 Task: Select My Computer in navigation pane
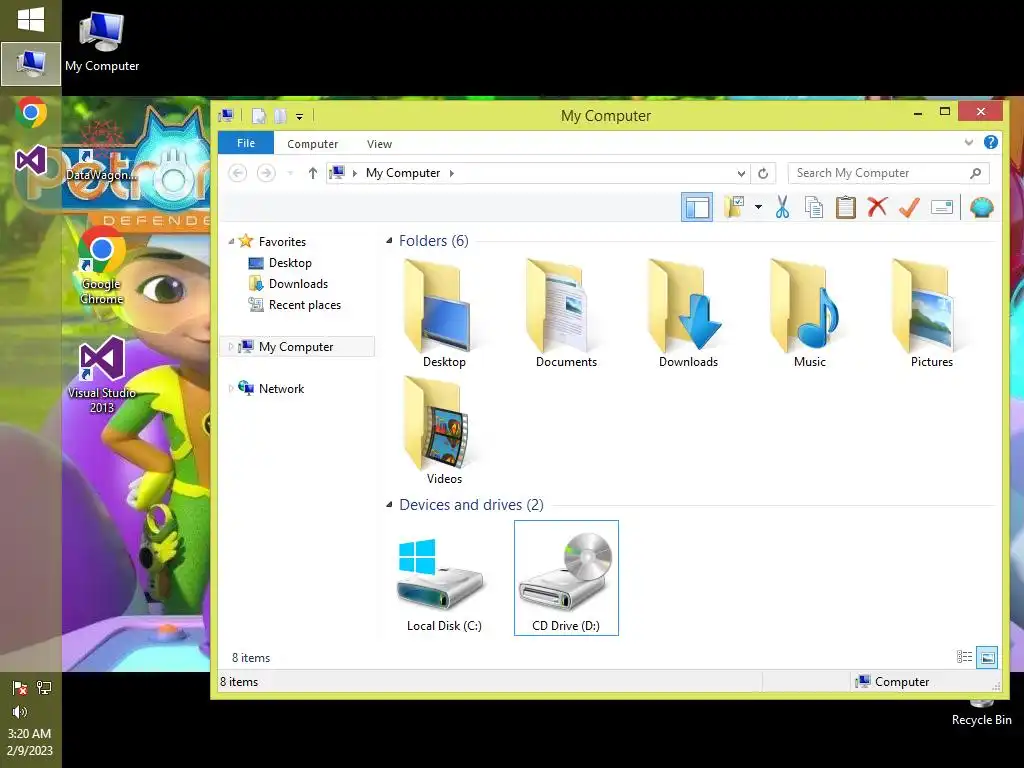click(296, 347)
